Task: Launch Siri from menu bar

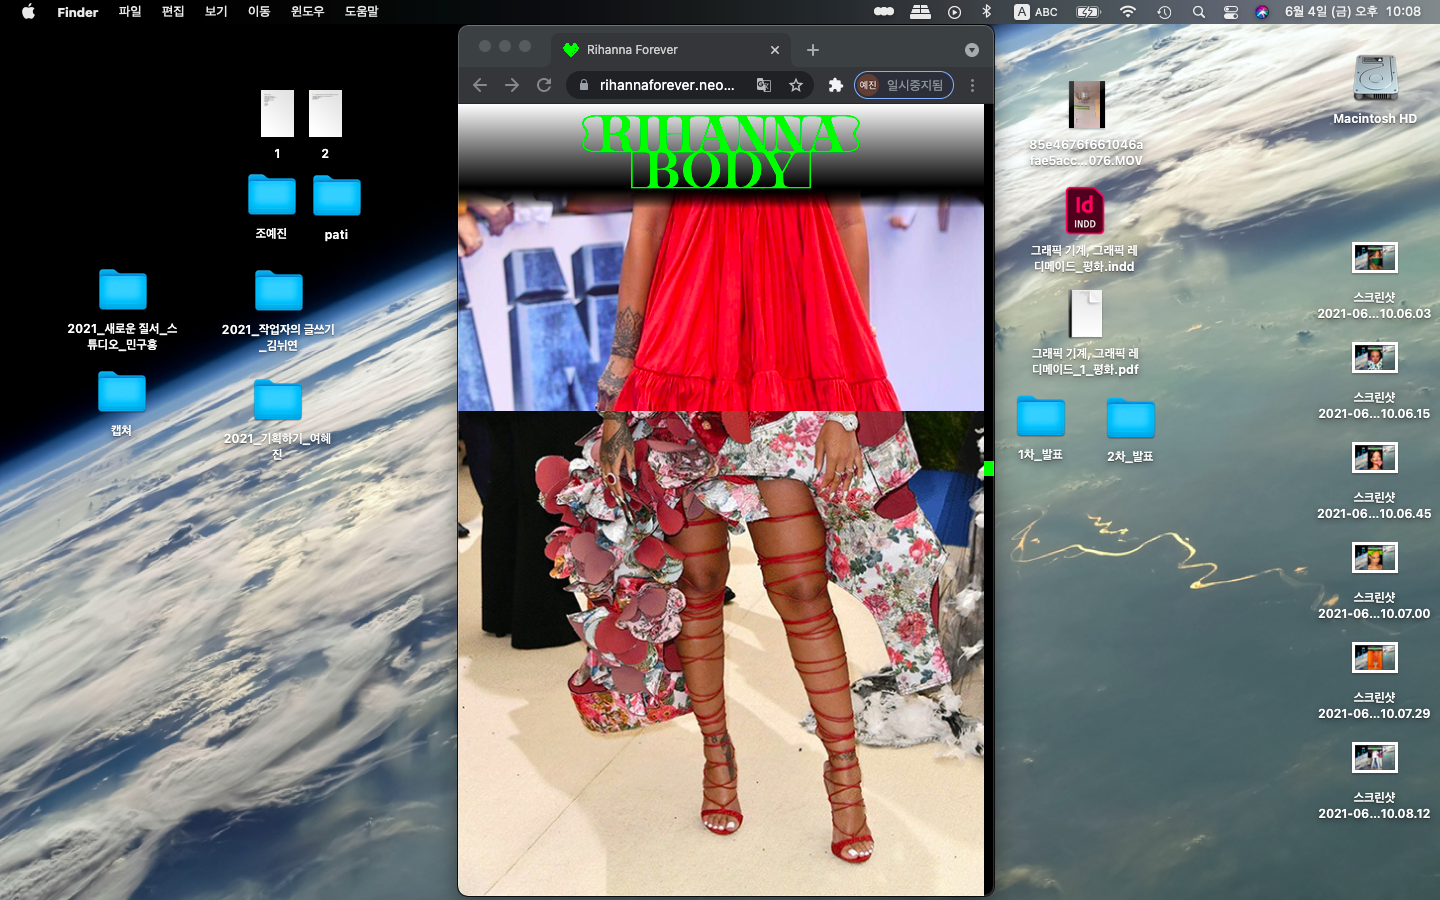Action: point(1262,12)
